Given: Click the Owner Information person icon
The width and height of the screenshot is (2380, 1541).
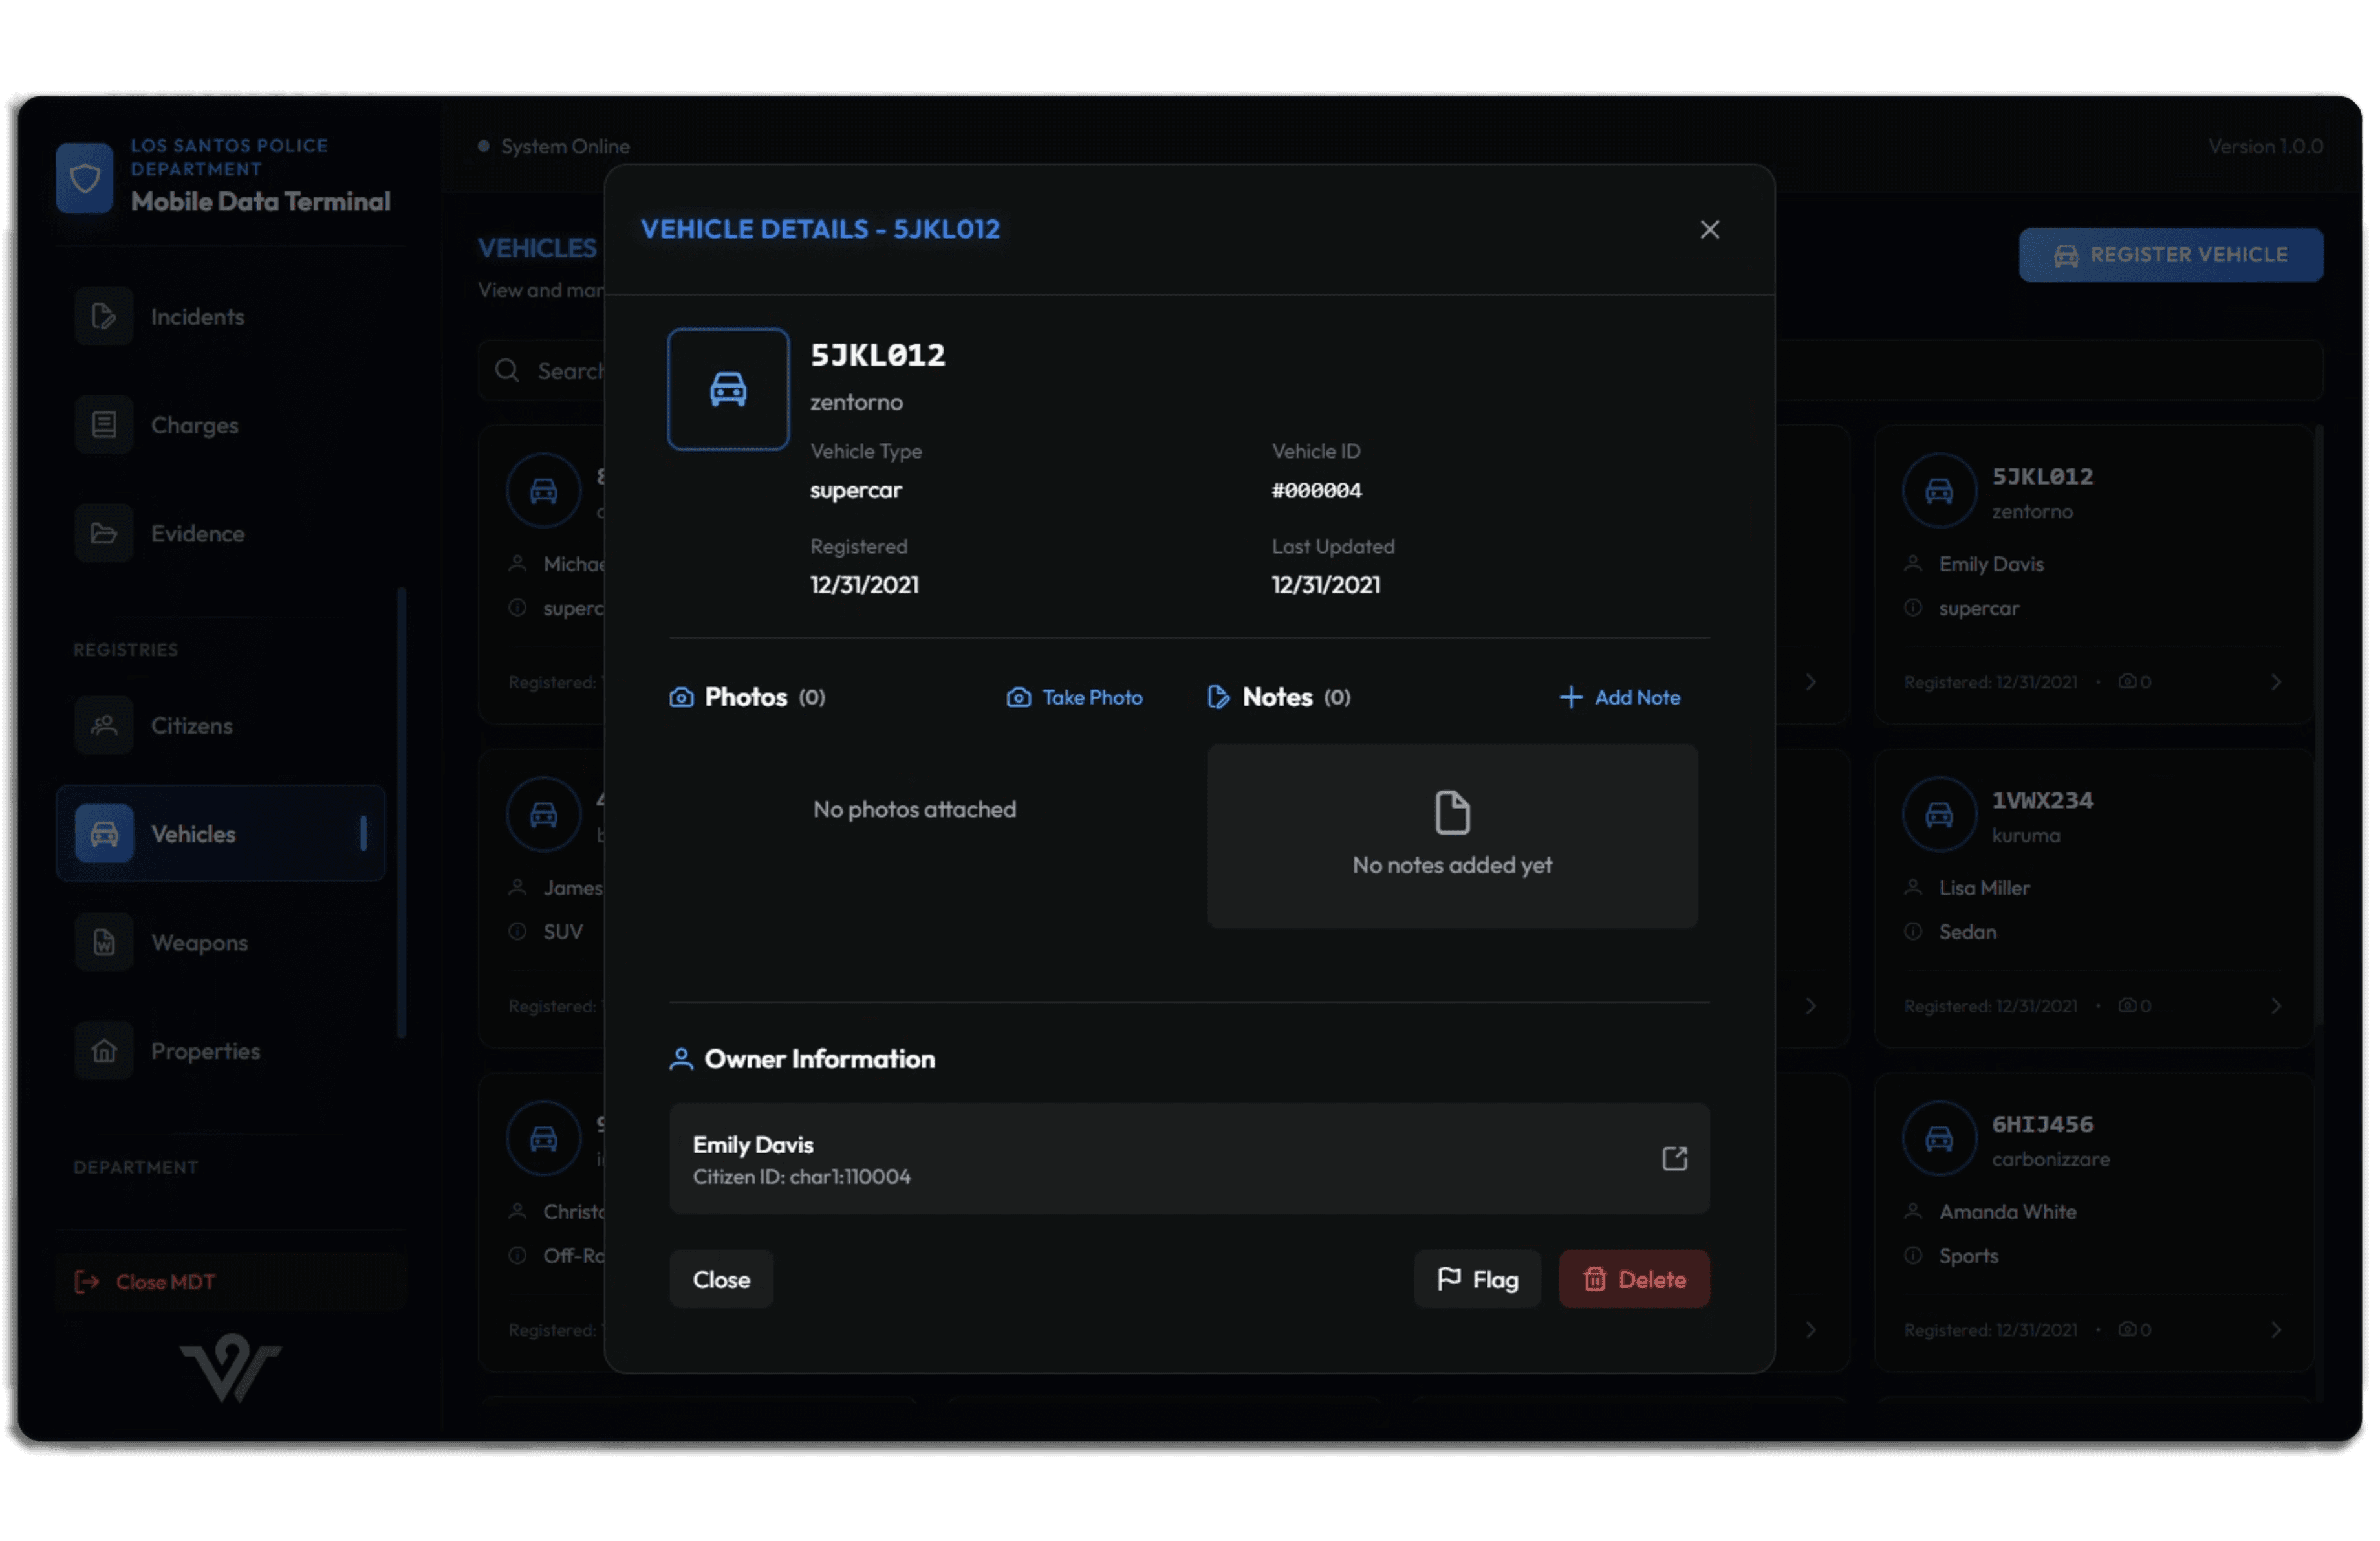Looking at the screenshot, I should click(x=681, y=1059).
